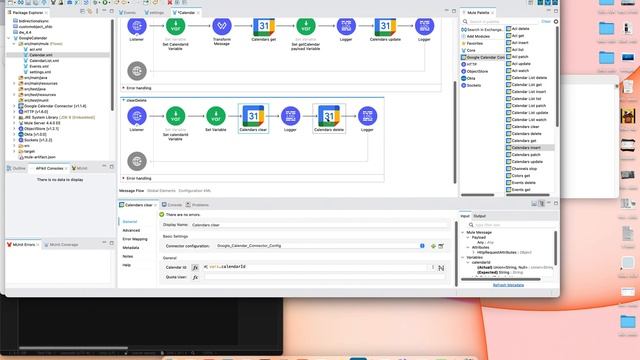This screenshot has height=360, width=640.
Task: Click the plain Set Variable node in clearDelete flow
Action: point(216,116)
